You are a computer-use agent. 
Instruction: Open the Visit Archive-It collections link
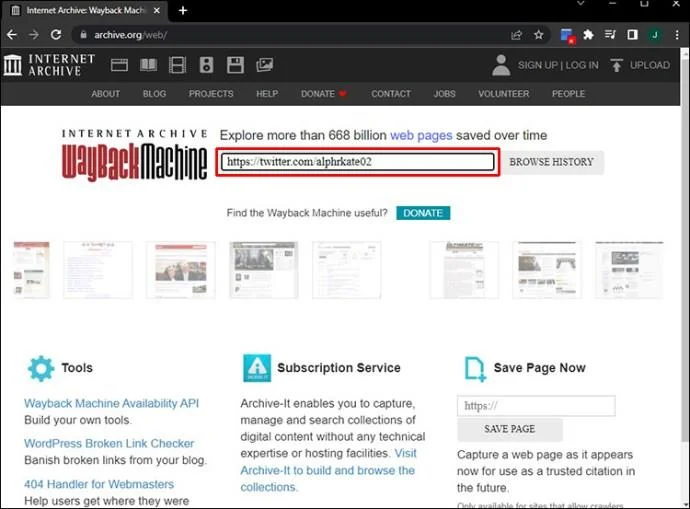coord(328,470)
